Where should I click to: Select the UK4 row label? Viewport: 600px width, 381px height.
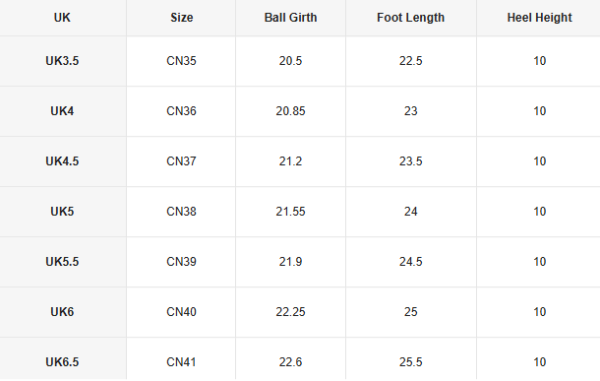62,111
